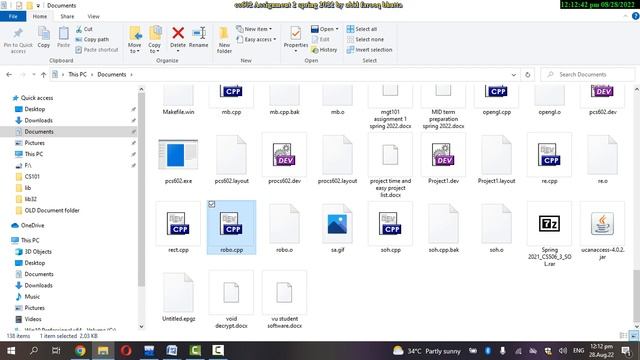This screenshot has height=360, width=640.
Task: Expand the Easy access dropdown
Action: coord(256,40)
